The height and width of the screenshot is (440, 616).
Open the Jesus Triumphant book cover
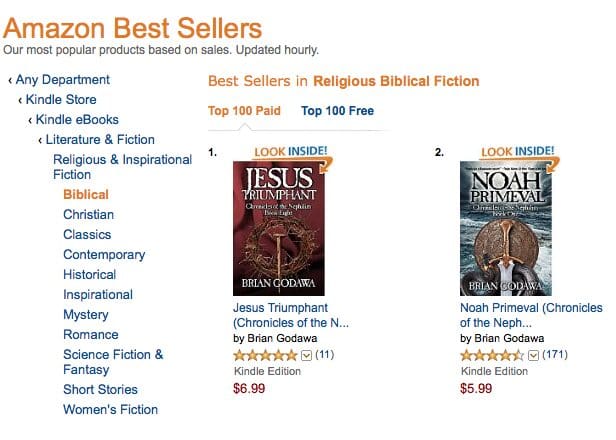(x=280, y=228)
